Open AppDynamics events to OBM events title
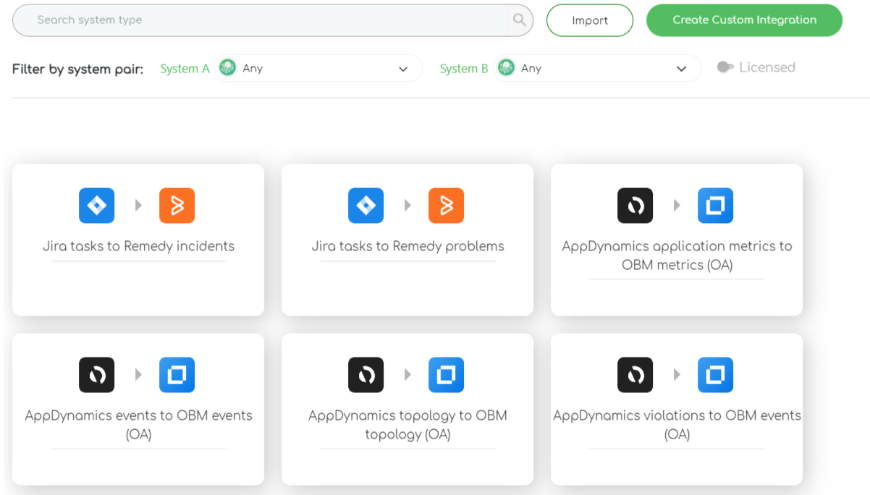The width and height of the screenshot is (870, 495). (138, 425)
